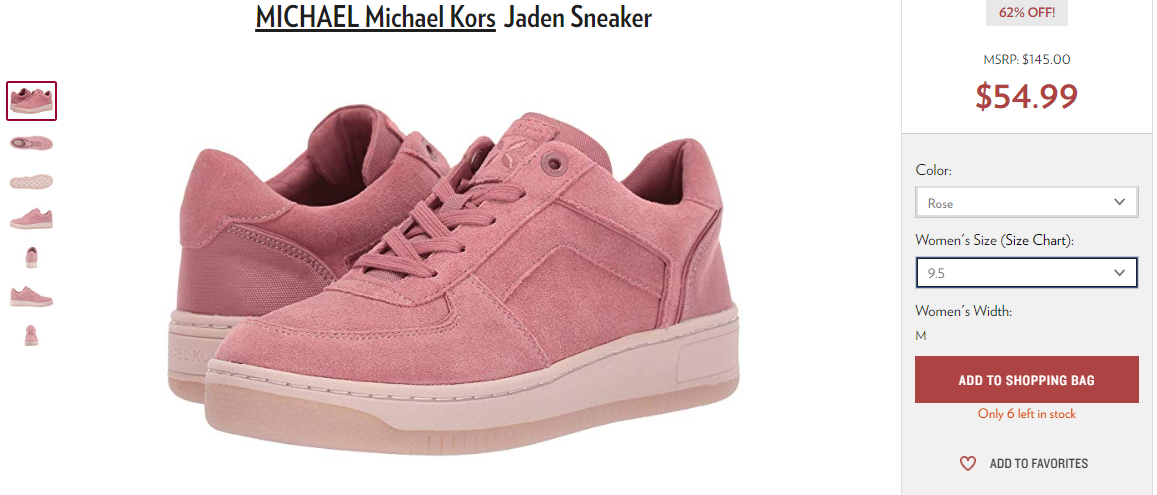Click the 62% OFF badge
Viewport: 1157px width, 495px height.
pyautogui.click(x=1026, y=13)
